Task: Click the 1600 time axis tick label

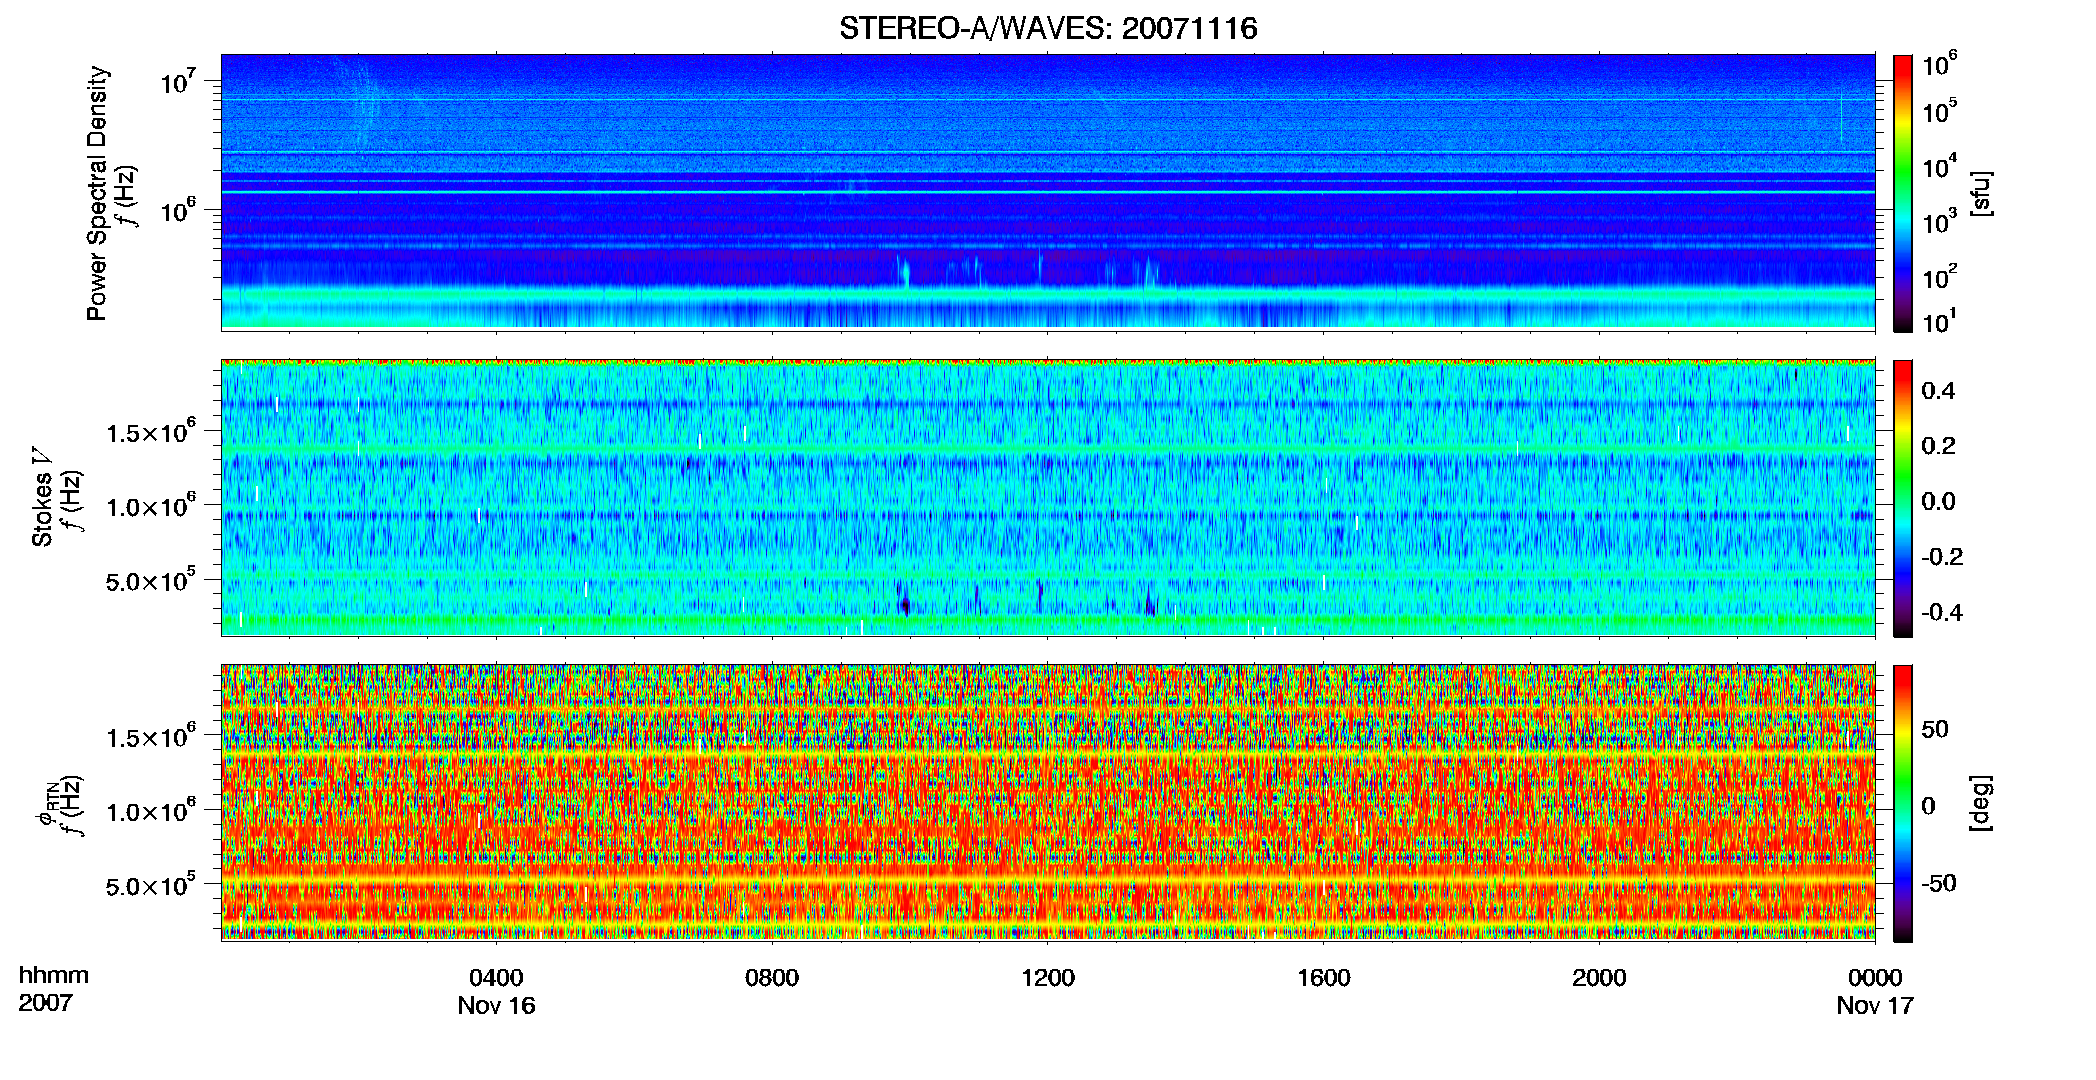Action: click(x=1324, y=978)
